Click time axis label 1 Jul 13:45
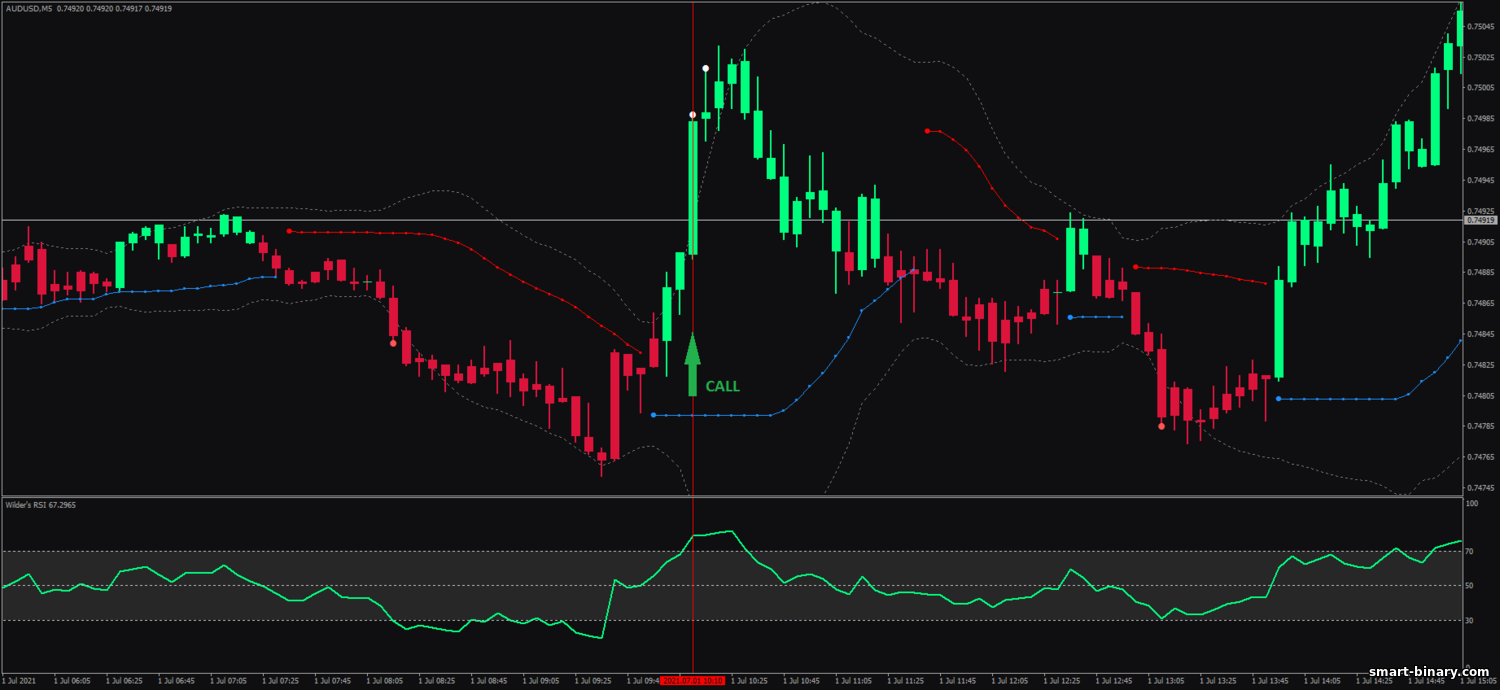Viewport: 1500px width, 690px height. [1268, 681]
